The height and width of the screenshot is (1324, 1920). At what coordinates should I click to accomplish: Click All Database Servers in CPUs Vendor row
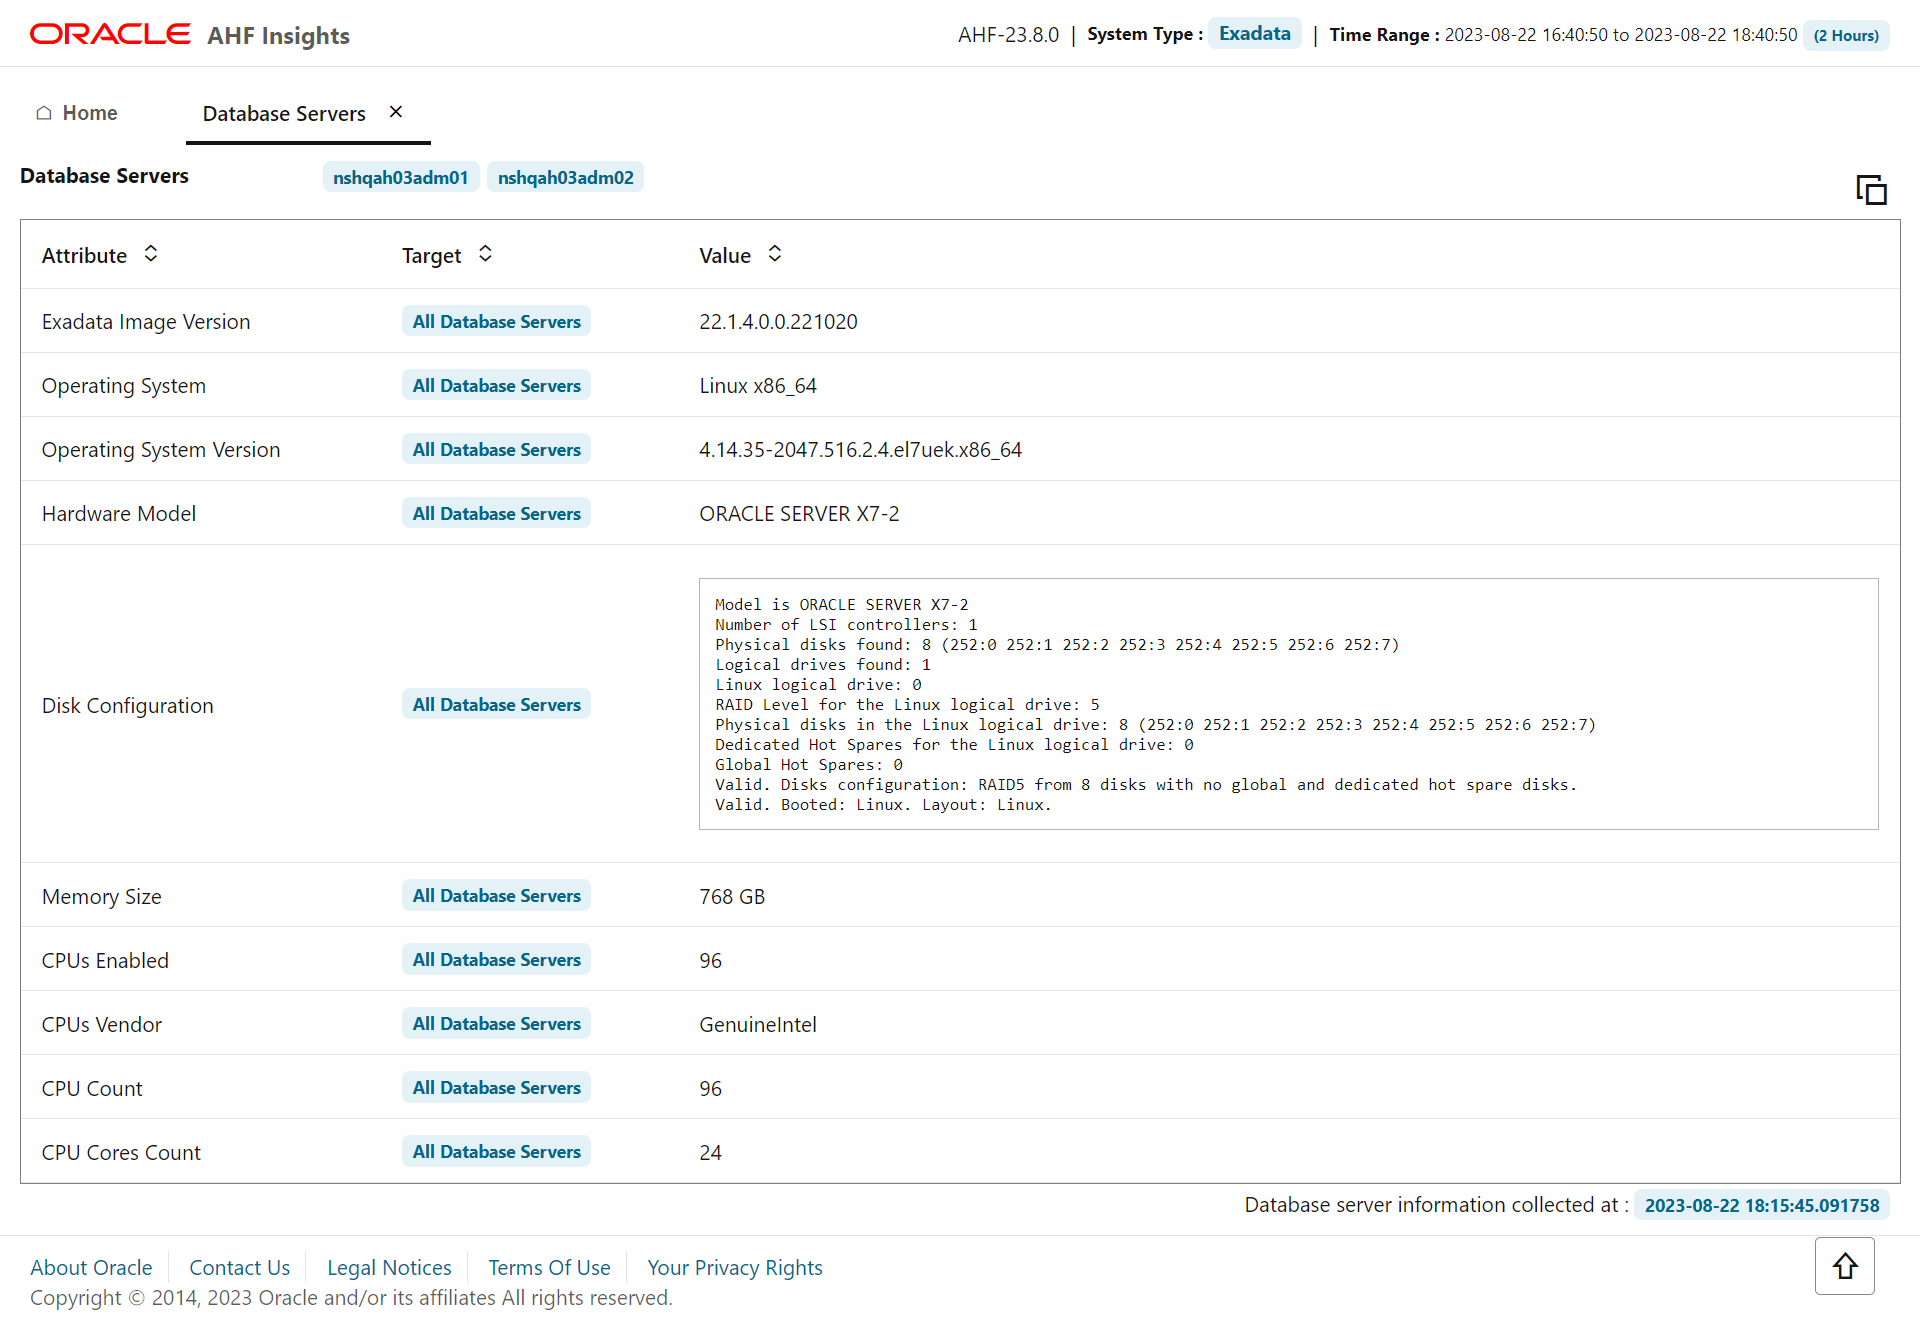pos(497,1023)
